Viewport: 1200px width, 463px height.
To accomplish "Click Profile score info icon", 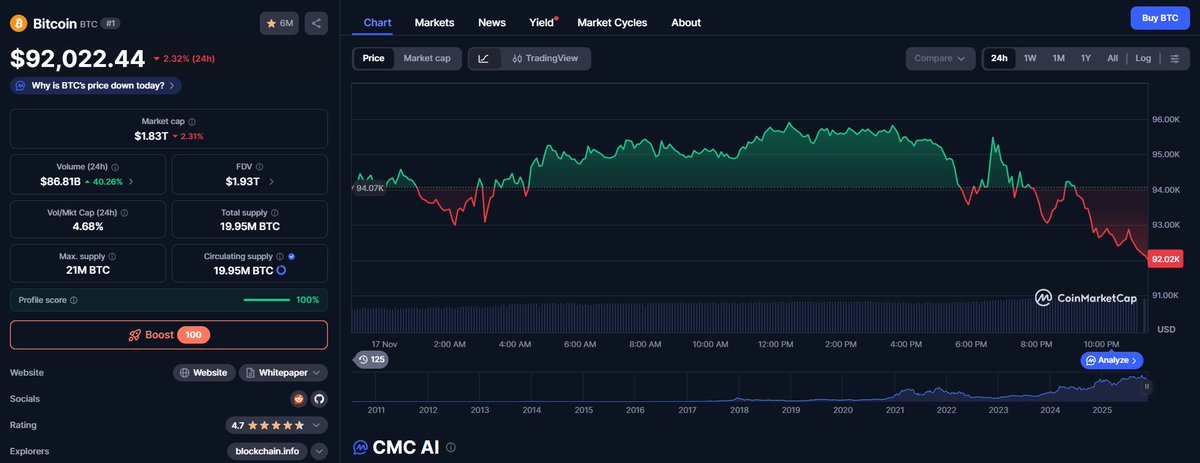I will coord(74,300).
